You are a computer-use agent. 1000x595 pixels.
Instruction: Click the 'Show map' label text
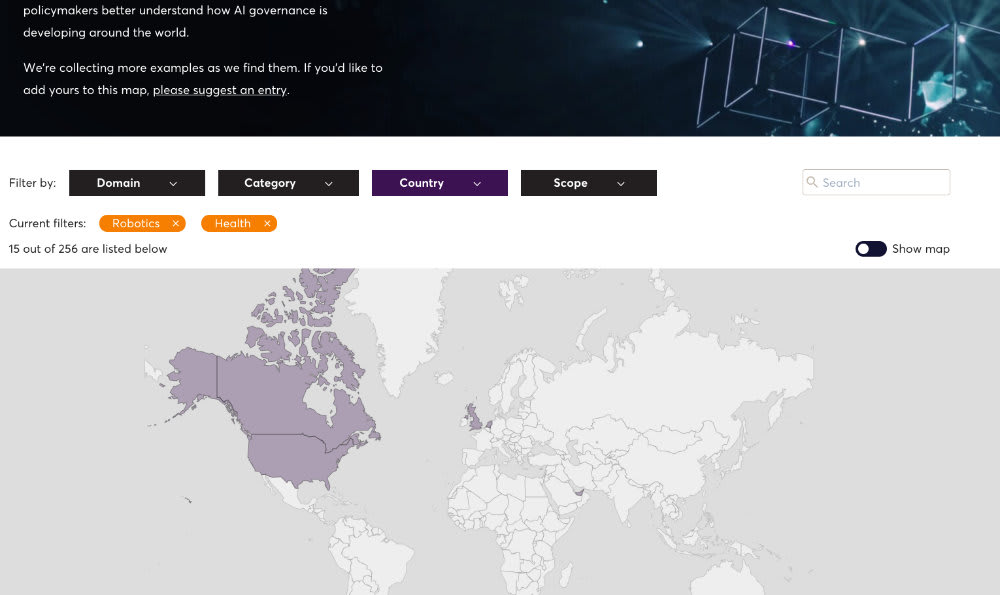point(921,249)
